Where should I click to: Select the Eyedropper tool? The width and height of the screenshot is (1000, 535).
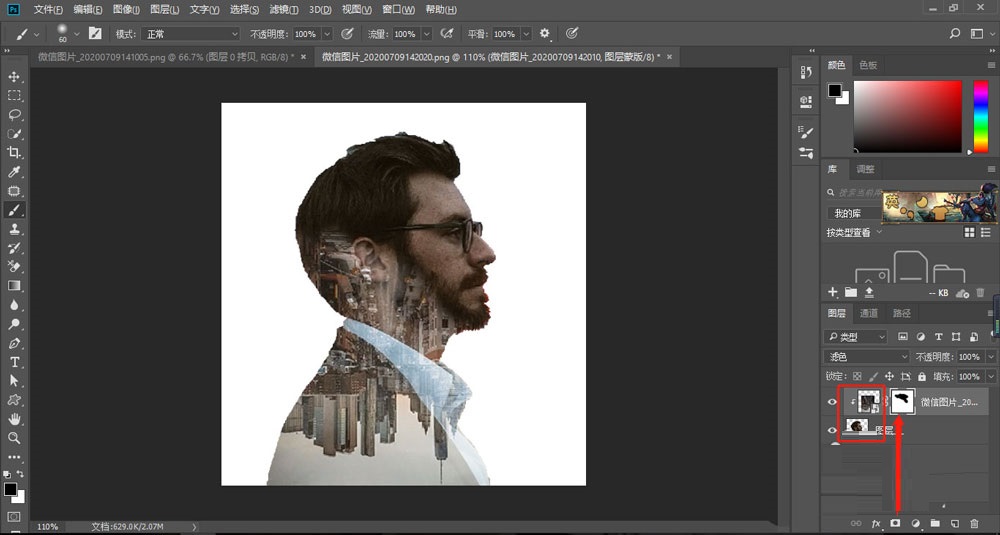14,172
